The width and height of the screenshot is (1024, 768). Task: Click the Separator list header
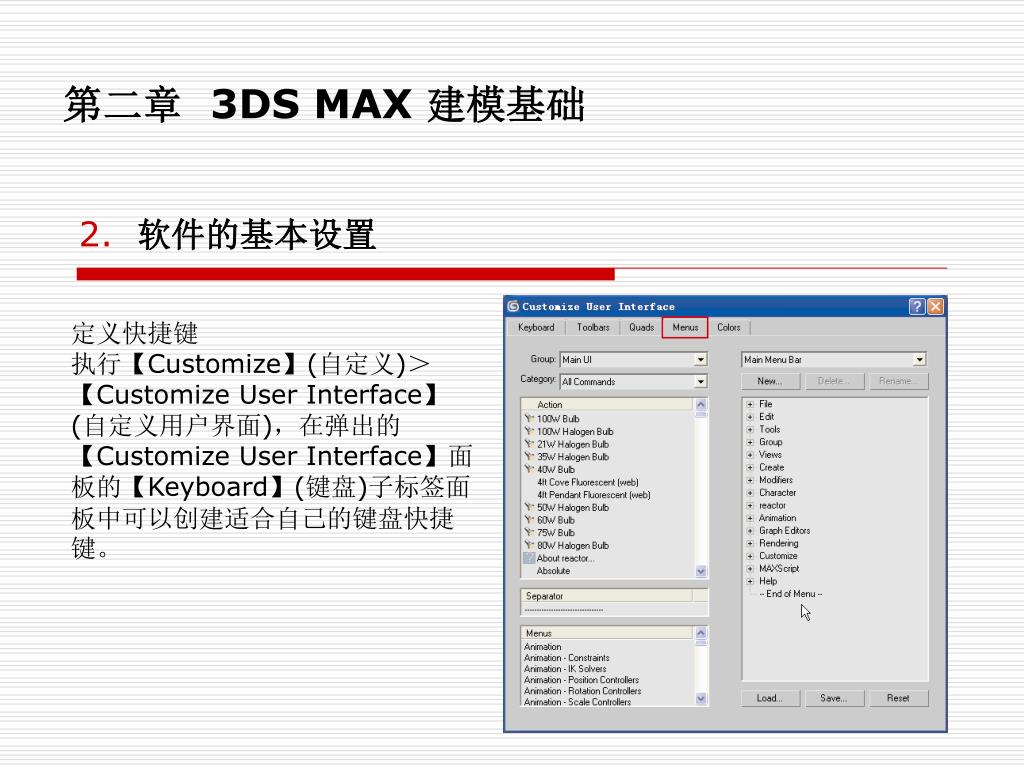pos(607,596)
